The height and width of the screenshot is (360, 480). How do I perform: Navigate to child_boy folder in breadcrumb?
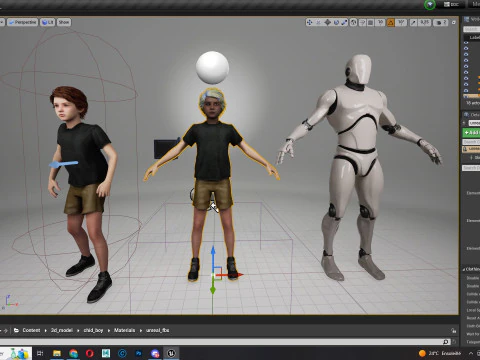pos(93,330)
